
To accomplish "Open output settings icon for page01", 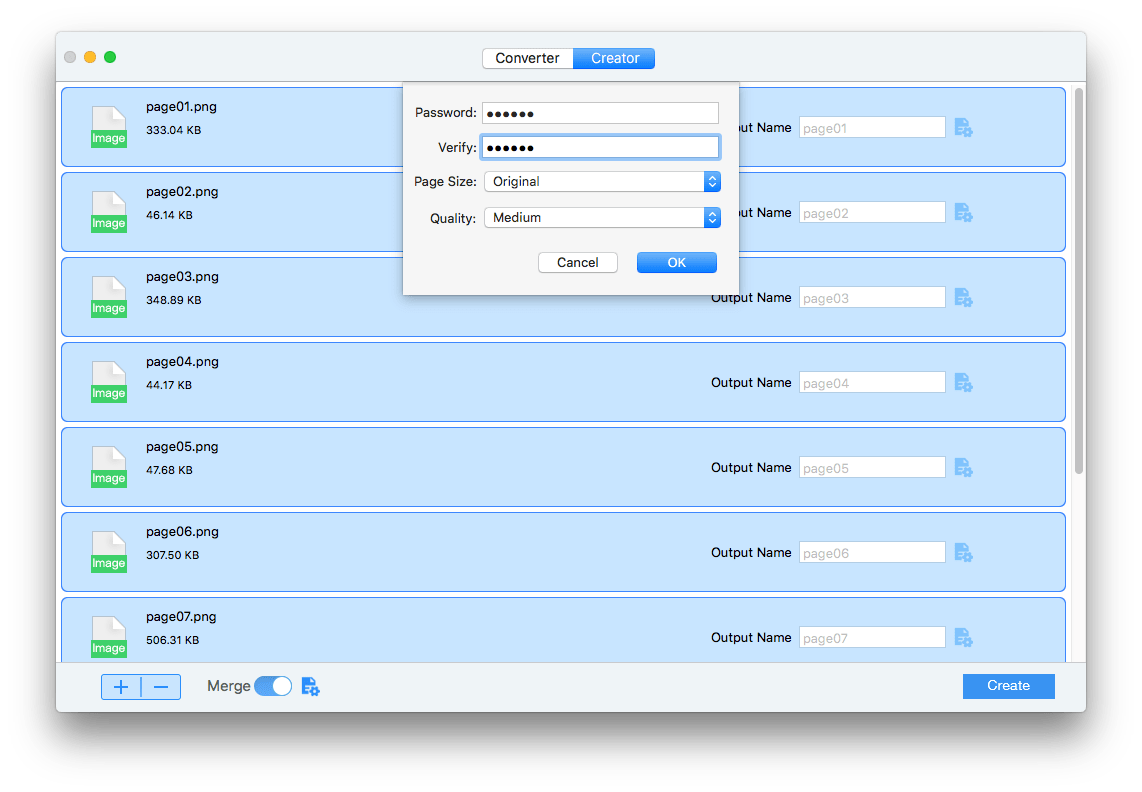I will click(963, 128).
